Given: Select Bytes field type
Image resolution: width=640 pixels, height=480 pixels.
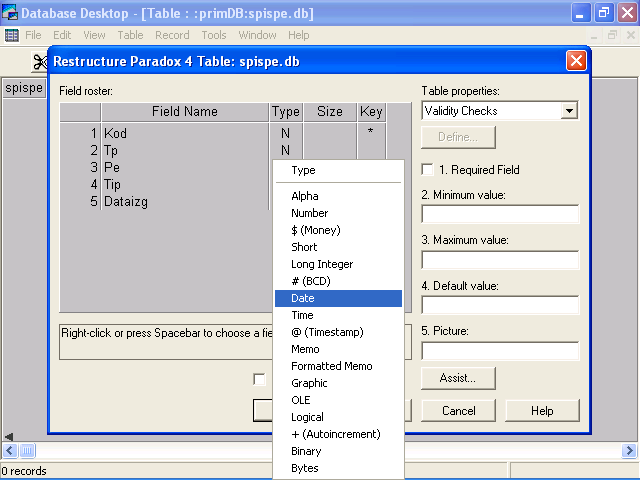Looking at the screenshot, I should [x=338, y=468].
